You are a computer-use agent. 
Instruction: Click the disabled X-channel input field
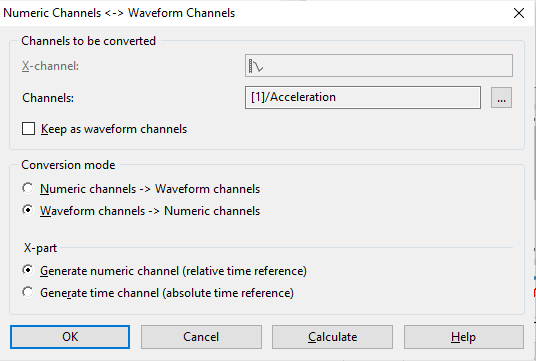tap(379, 66)
